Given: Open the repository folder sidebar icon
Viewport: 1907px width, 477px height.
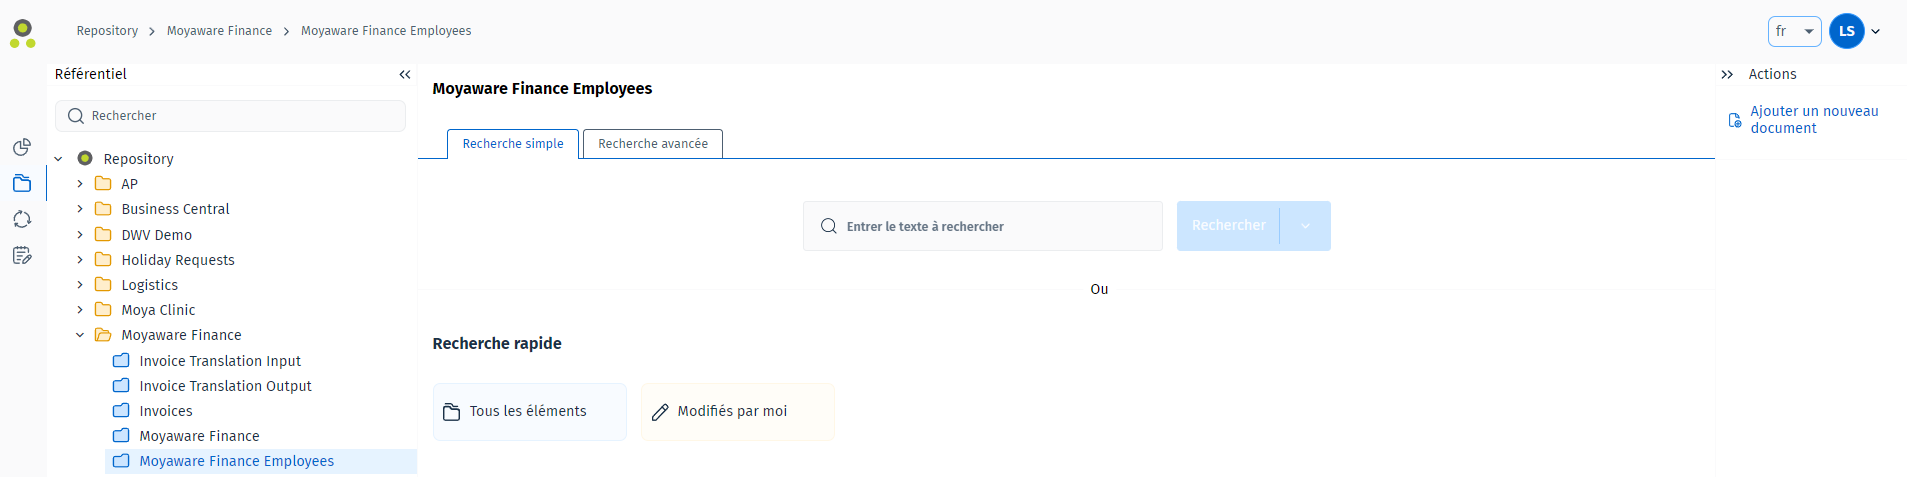Looking at the screenshot, I should (x=22, y=183).
